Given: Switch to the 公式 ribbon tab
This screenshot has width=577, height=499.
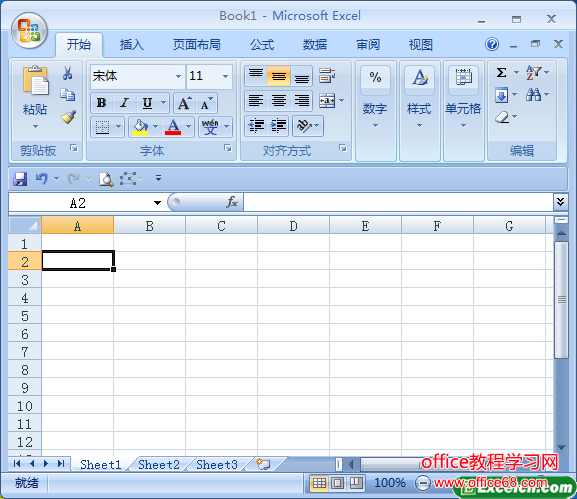Looking at the screenshot, I should click(x=262, y=45).
